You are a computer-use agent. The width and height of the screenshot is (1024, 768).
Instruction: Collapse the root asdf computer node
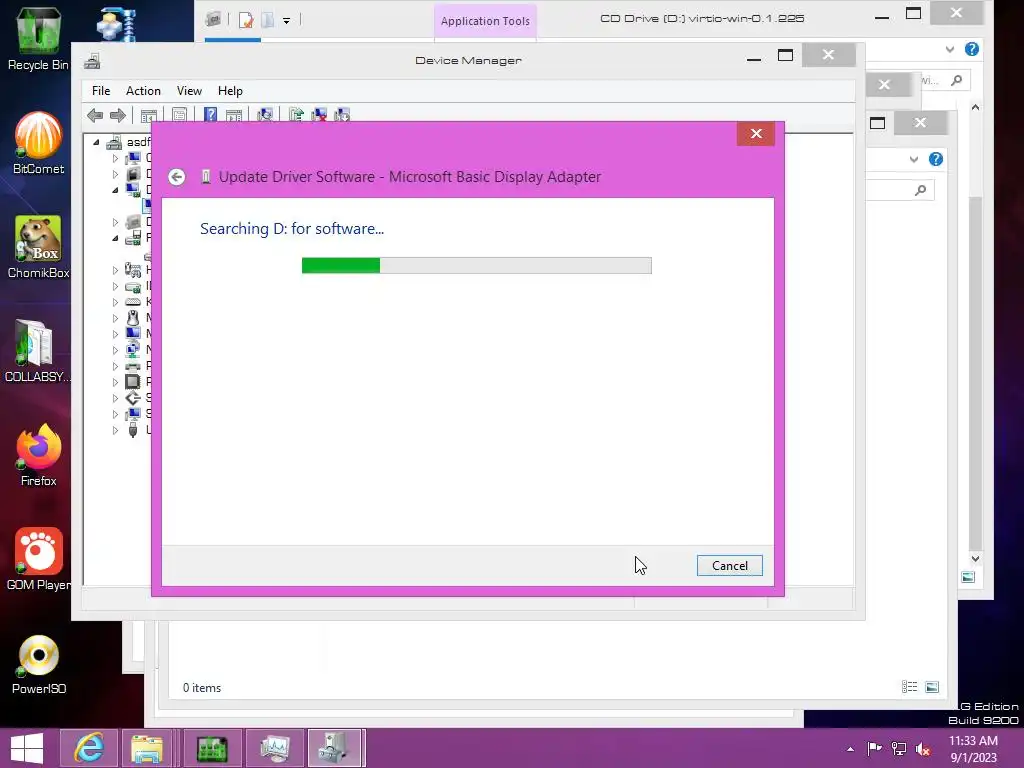97,142
